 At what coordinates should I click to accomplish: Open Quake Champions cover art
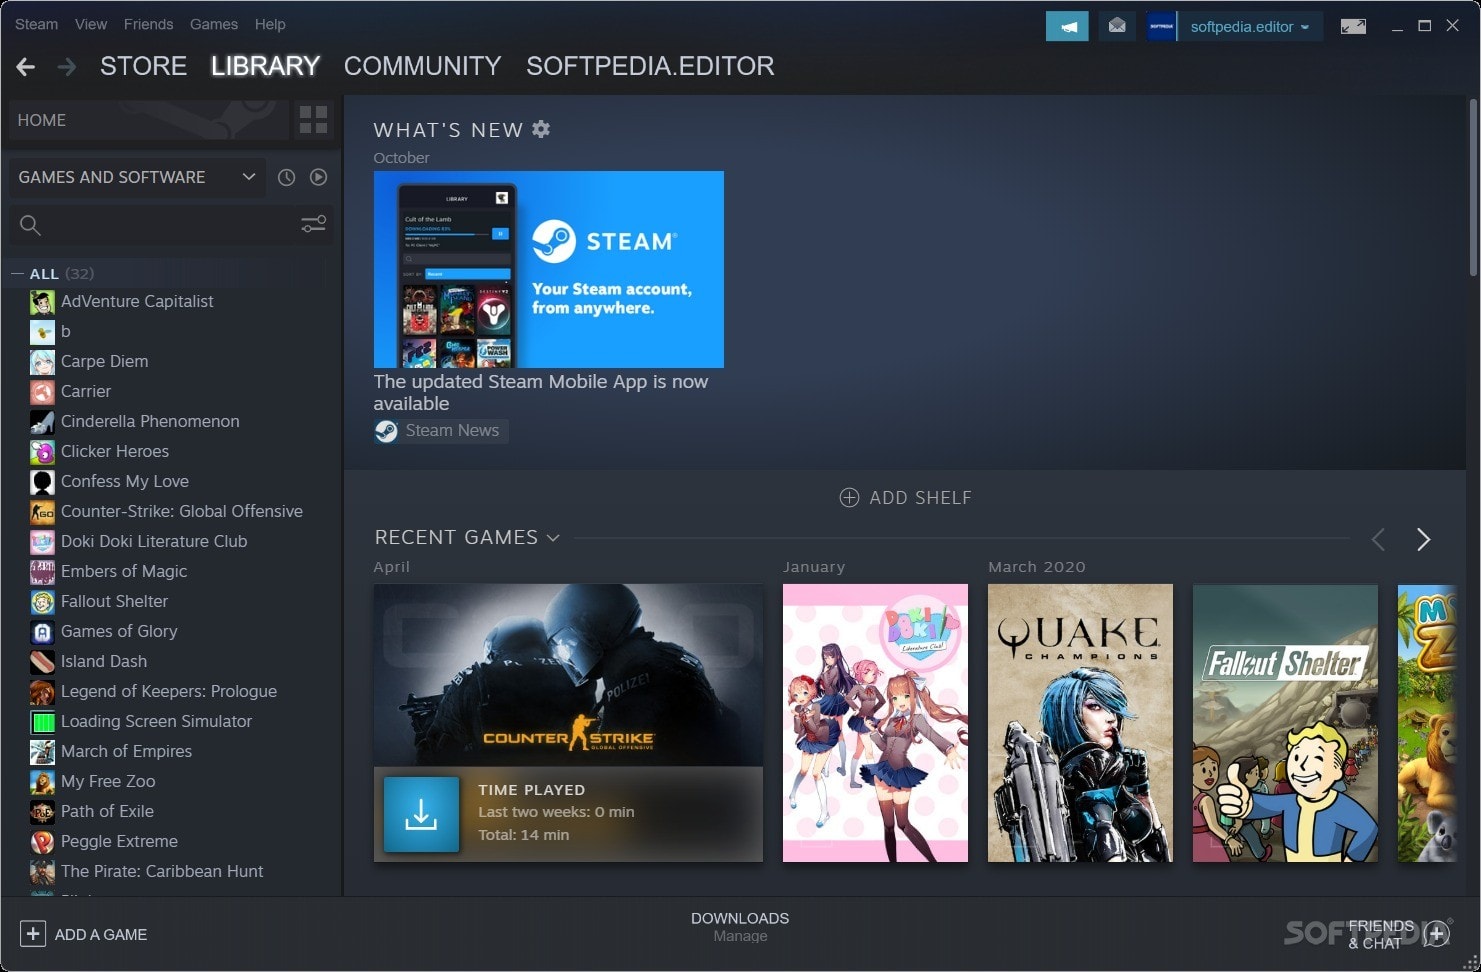1080,723
